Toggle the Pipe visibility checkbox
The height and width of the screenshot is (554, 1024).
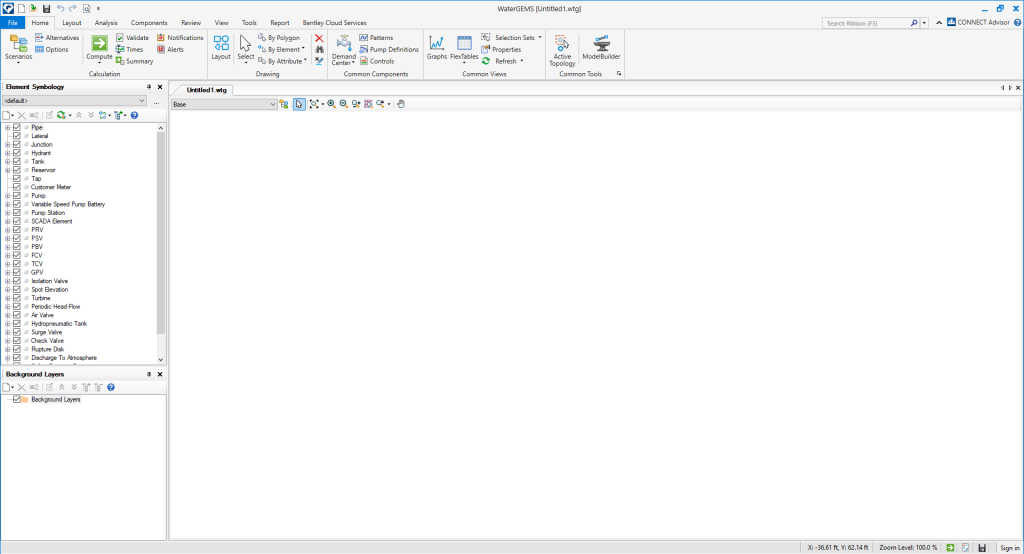pyautogui.click(x=17, y=127)
